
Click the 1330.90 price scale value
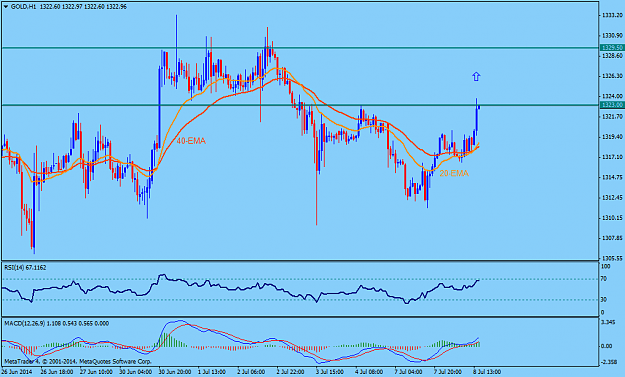(612, 35)
